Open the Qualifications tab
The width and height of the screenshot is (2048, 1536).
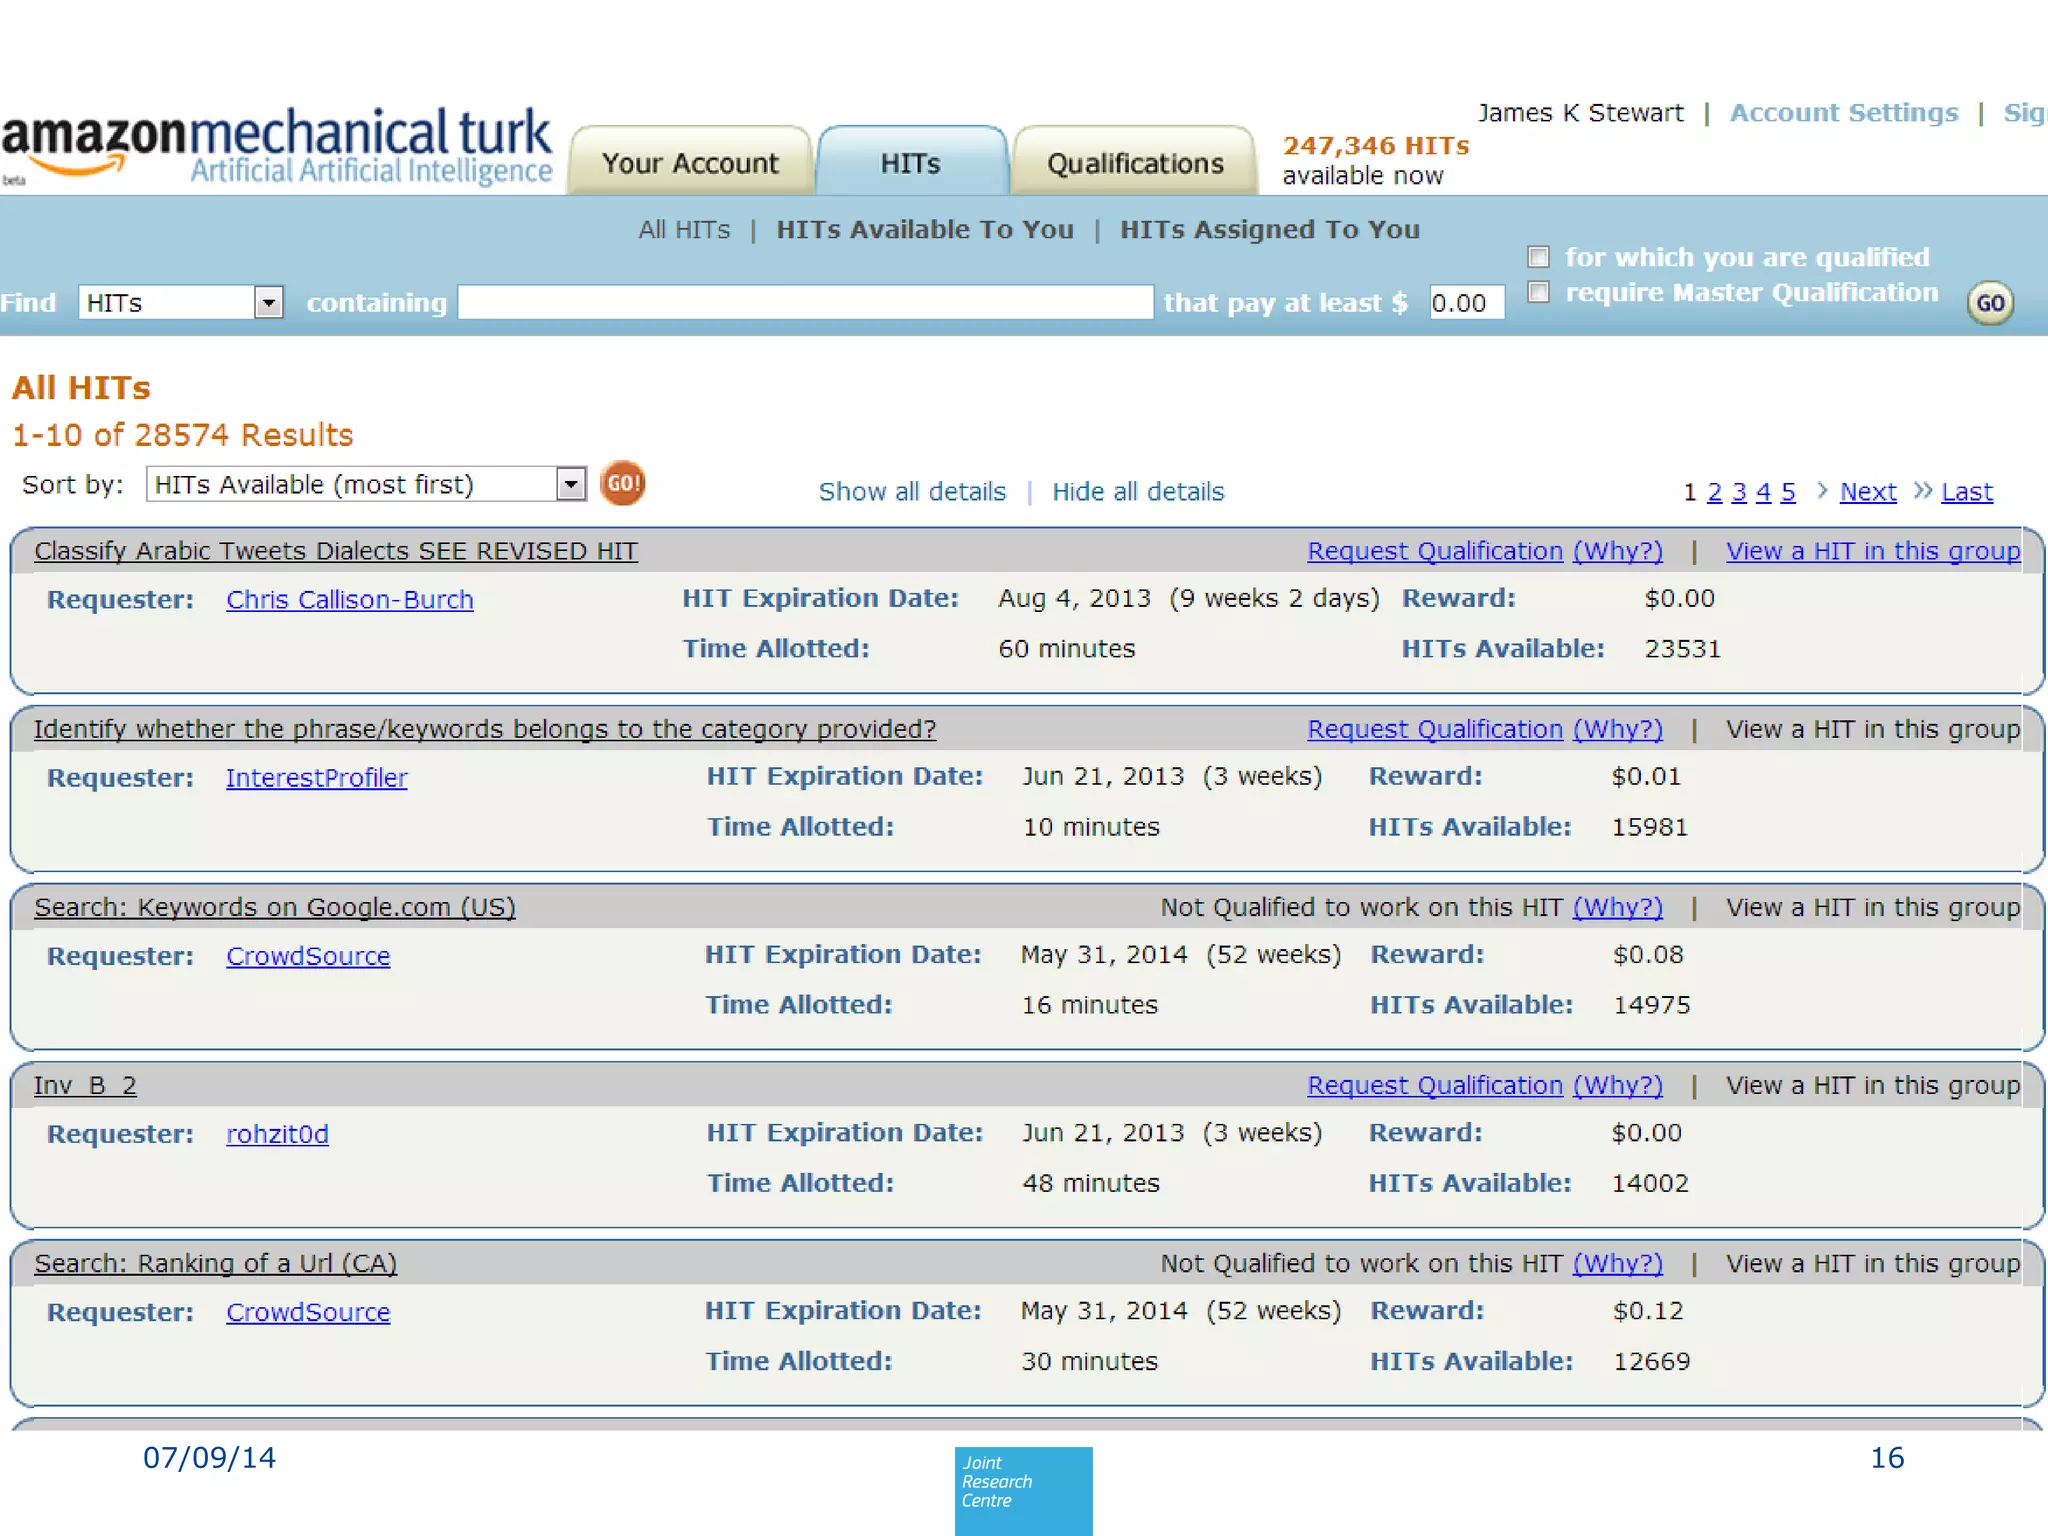(1134, 163)
